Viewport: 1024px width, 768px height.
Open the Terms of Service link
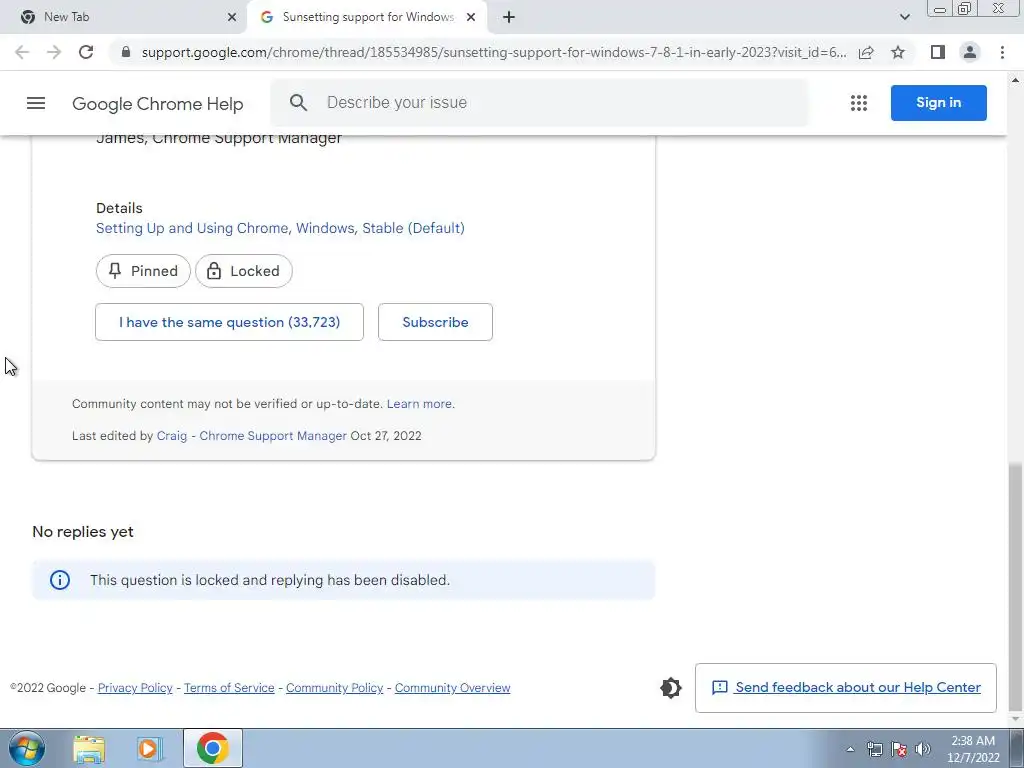(229, 688)
